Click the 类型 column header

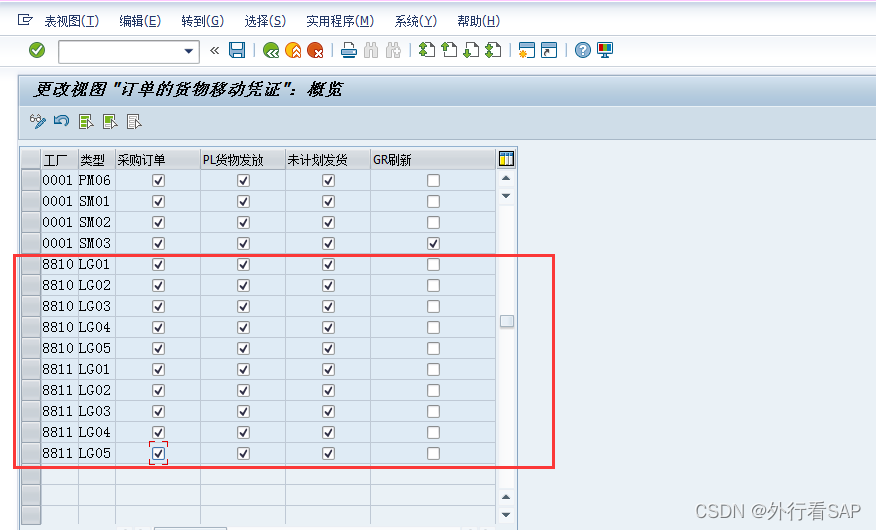click(96, 160)
